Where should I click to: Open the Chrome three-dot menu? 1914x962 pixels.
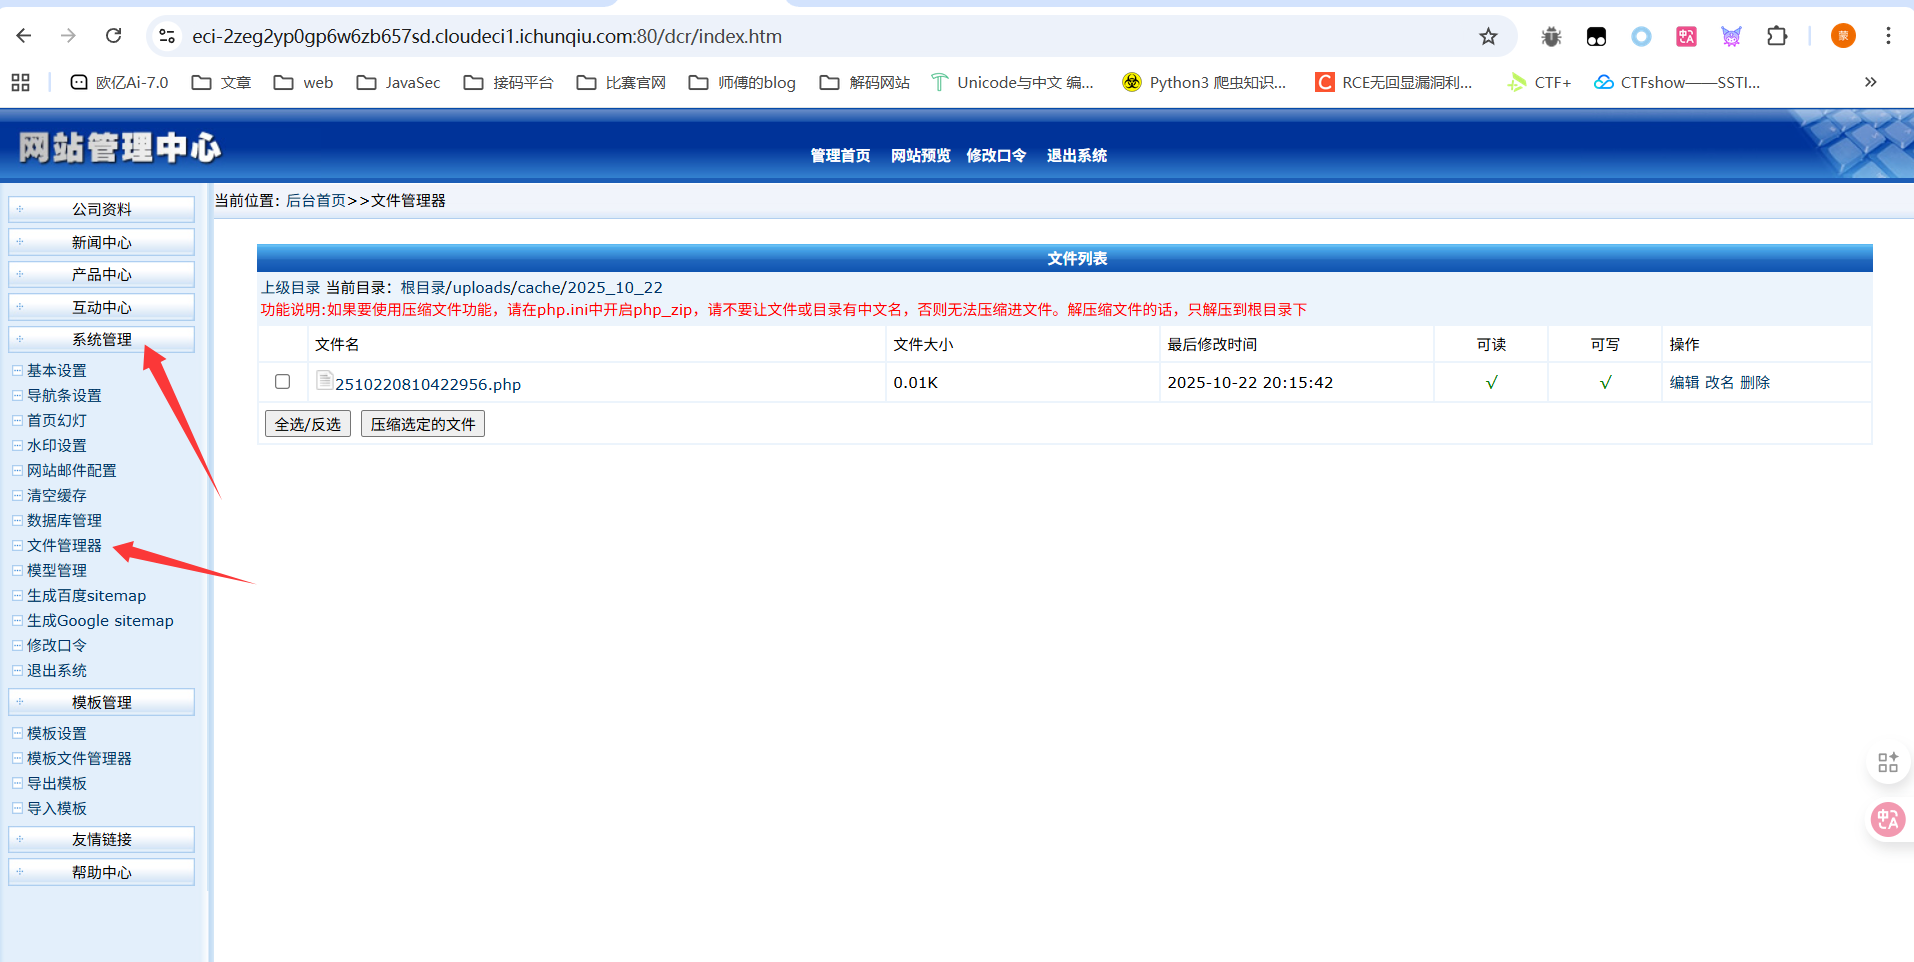coord(1888,36)
